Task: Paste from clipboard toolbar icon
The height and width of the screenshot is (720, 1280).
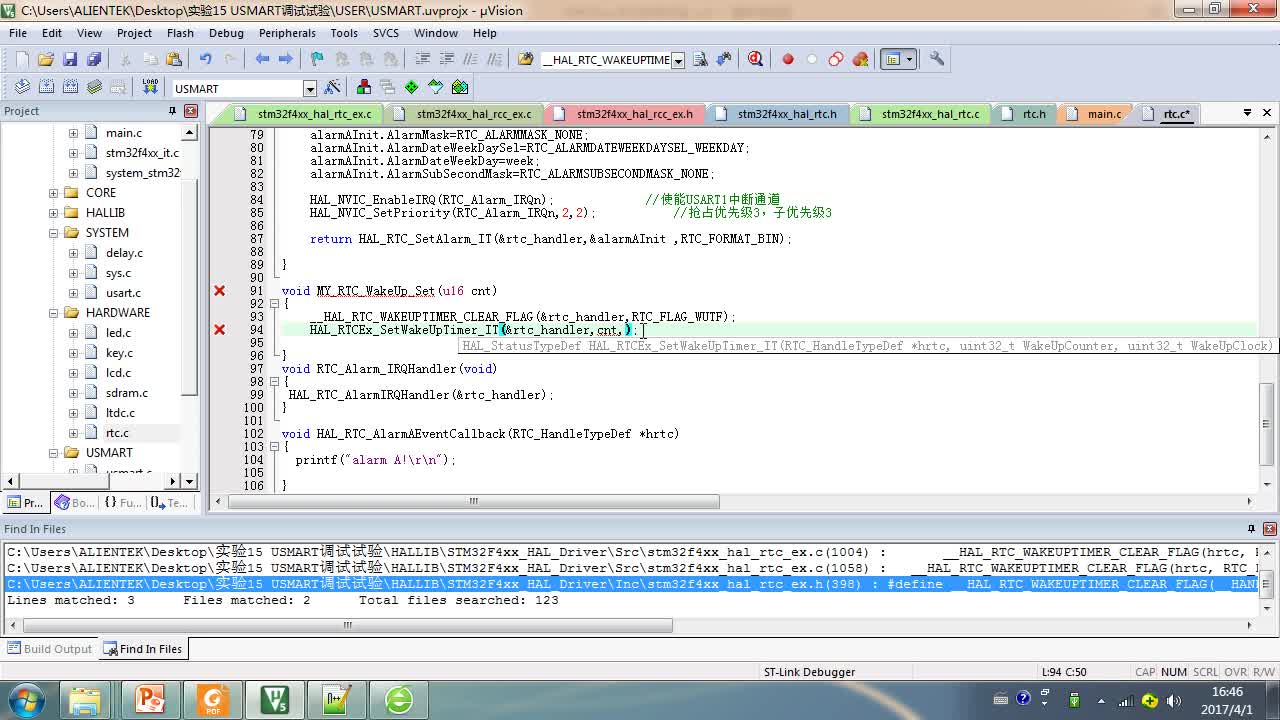Action: (174, 59)
